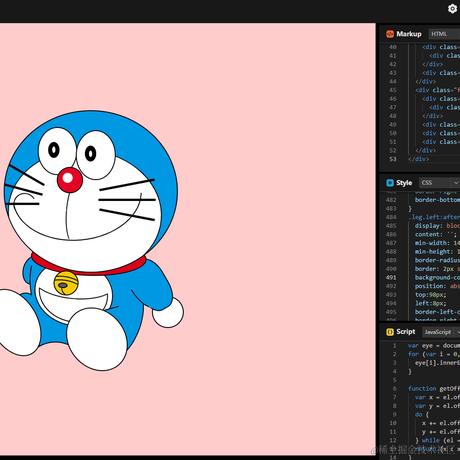
Task: Open the CSS preprocessor dropdown
Action: point(439,183)
